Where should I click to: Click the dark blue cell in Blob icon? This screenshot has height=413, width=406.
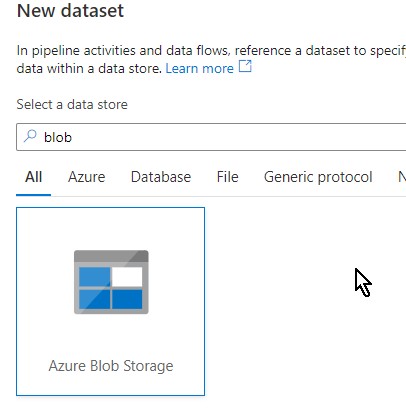click(127, 299)
